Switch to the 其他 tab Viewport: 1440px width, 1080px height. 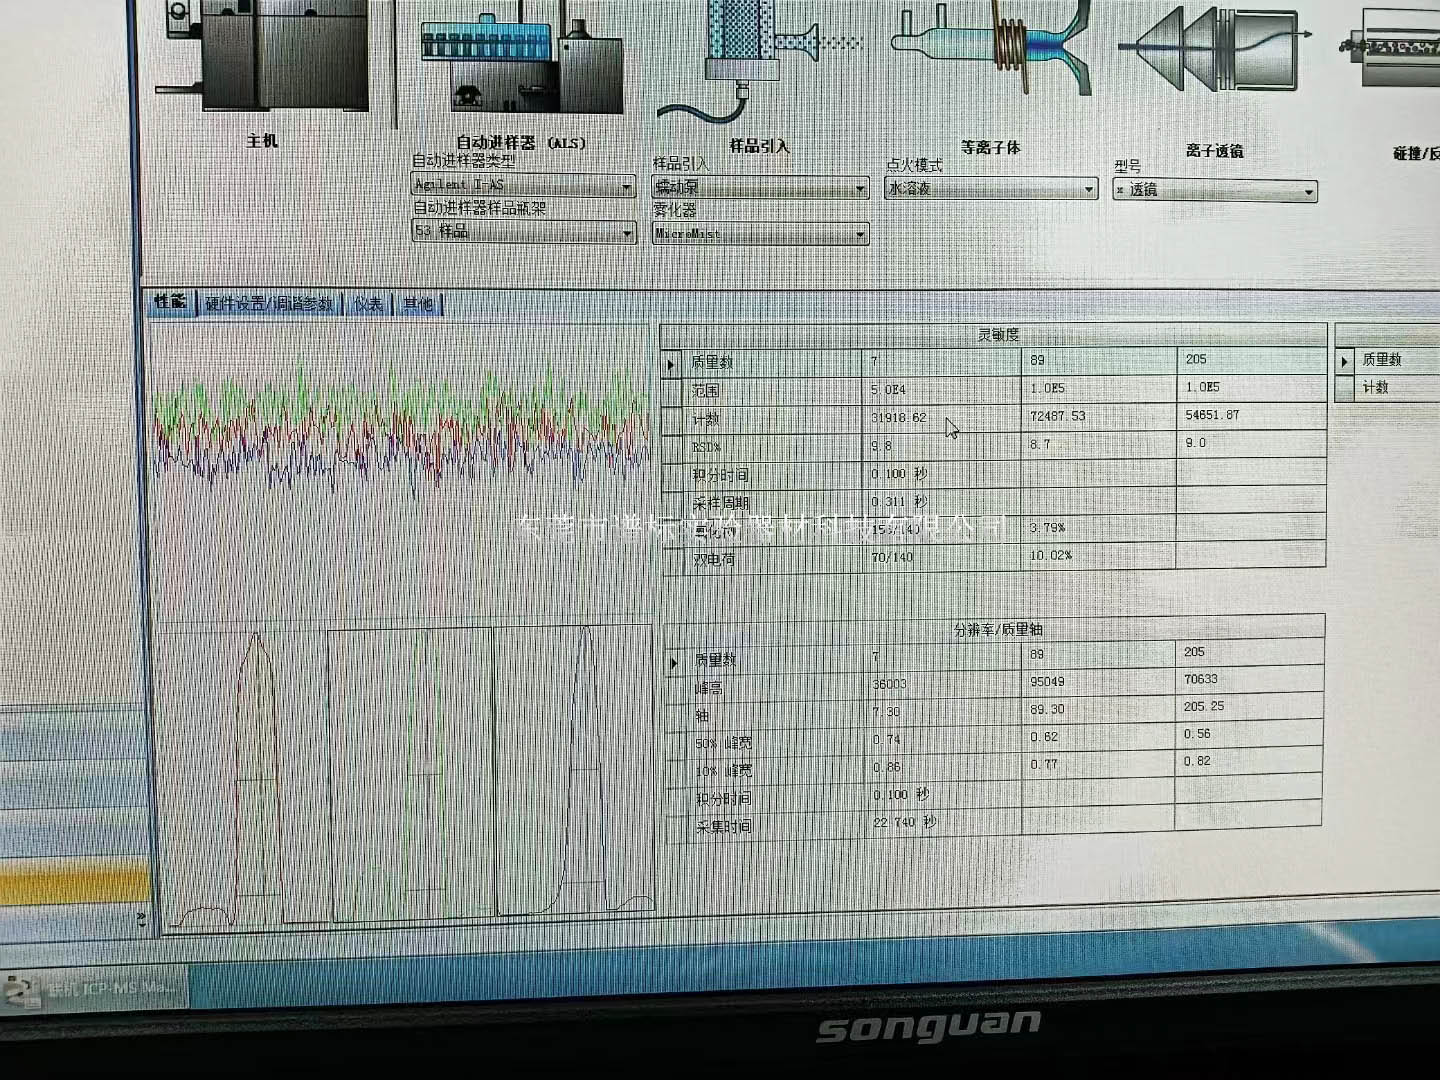pos(418,304)
